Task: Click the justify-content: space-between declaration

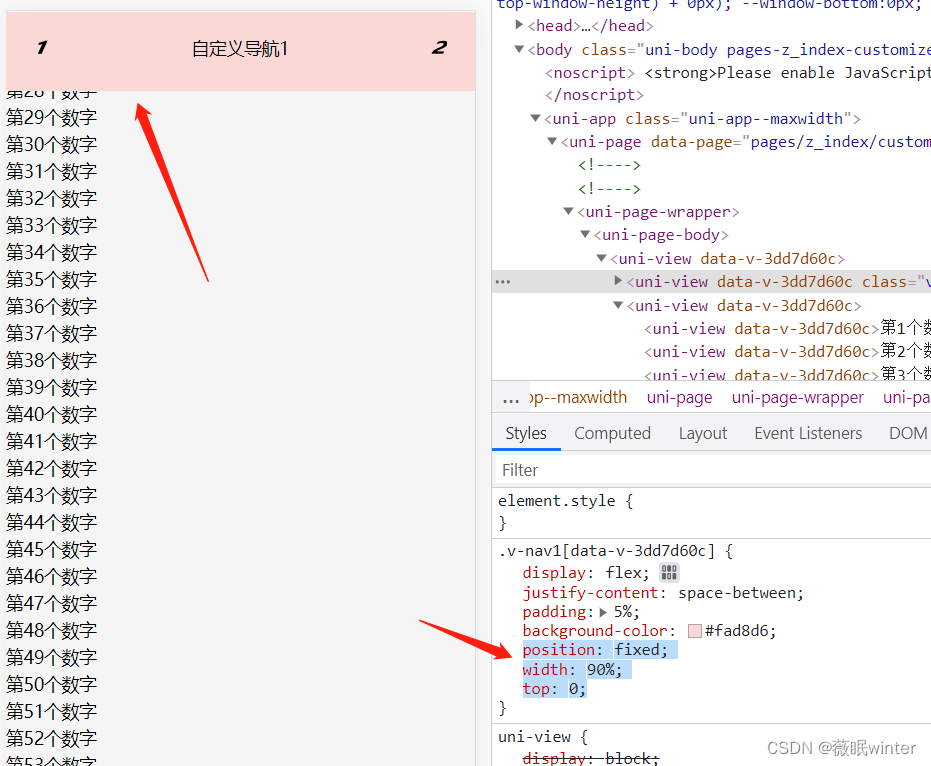Action: 663,593
